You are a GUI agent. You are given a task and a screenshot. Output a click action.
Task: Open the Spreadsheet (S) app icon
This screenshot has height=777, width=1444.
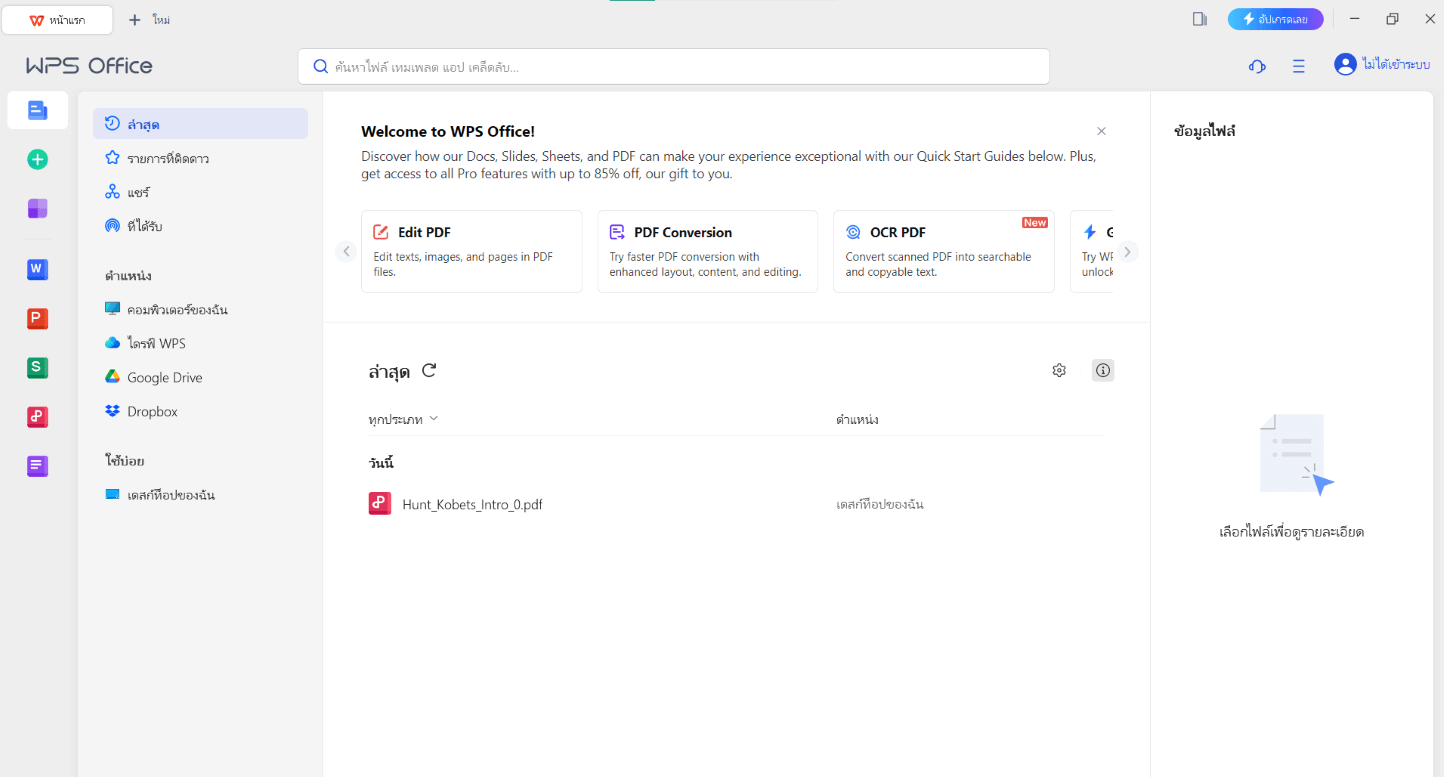point(37,368)
